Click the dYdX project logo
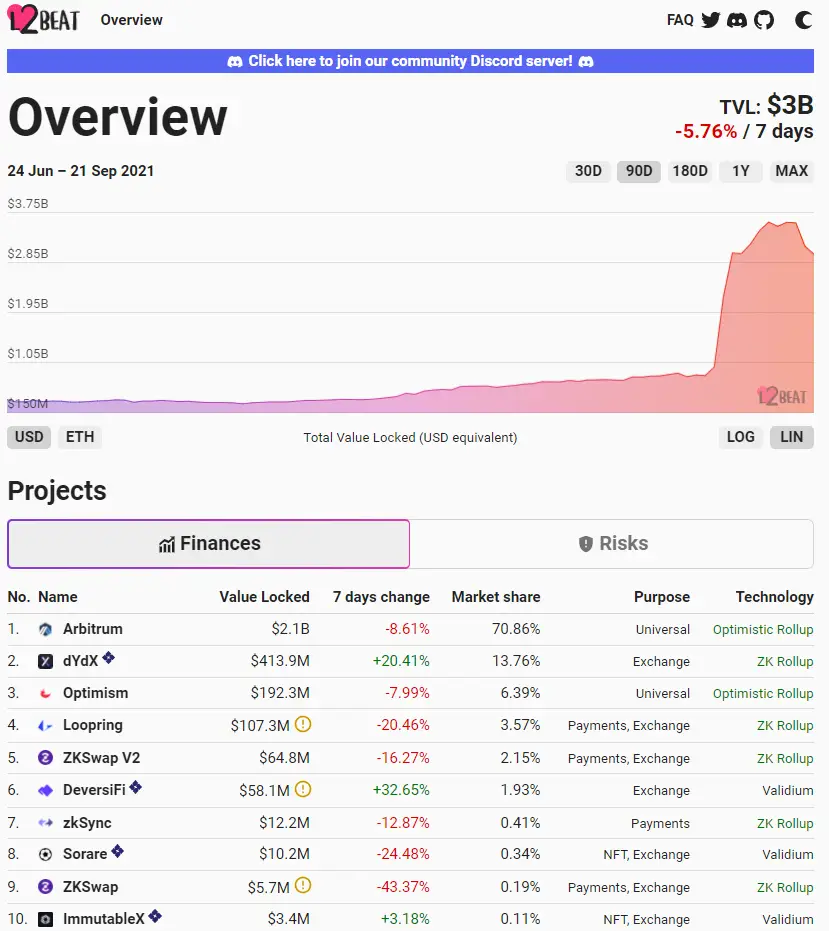 pyautogui.click(x=45, y=661)
